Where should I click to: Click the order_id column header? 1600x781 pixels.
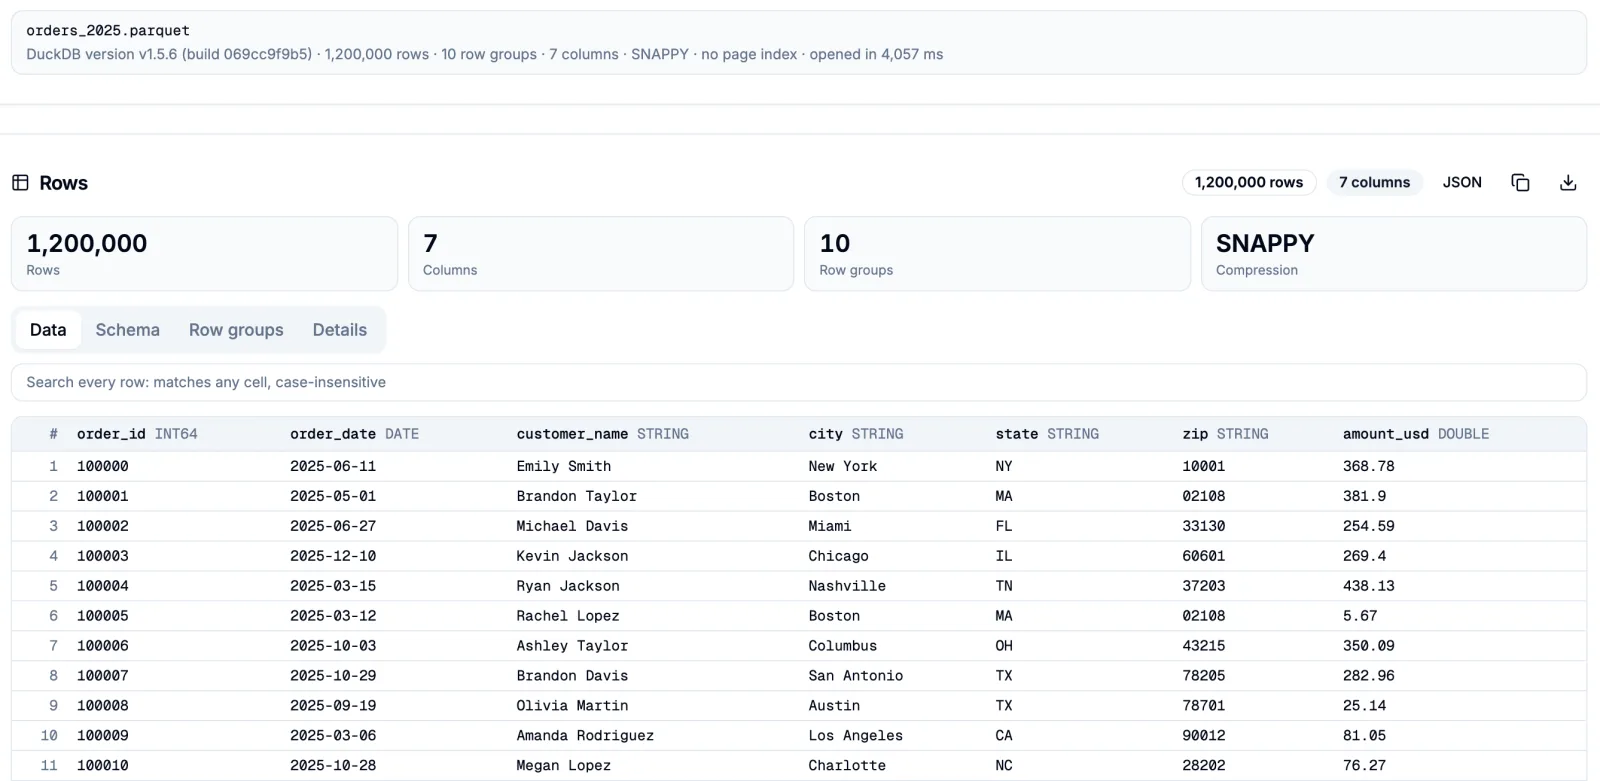tap(137, 434)
